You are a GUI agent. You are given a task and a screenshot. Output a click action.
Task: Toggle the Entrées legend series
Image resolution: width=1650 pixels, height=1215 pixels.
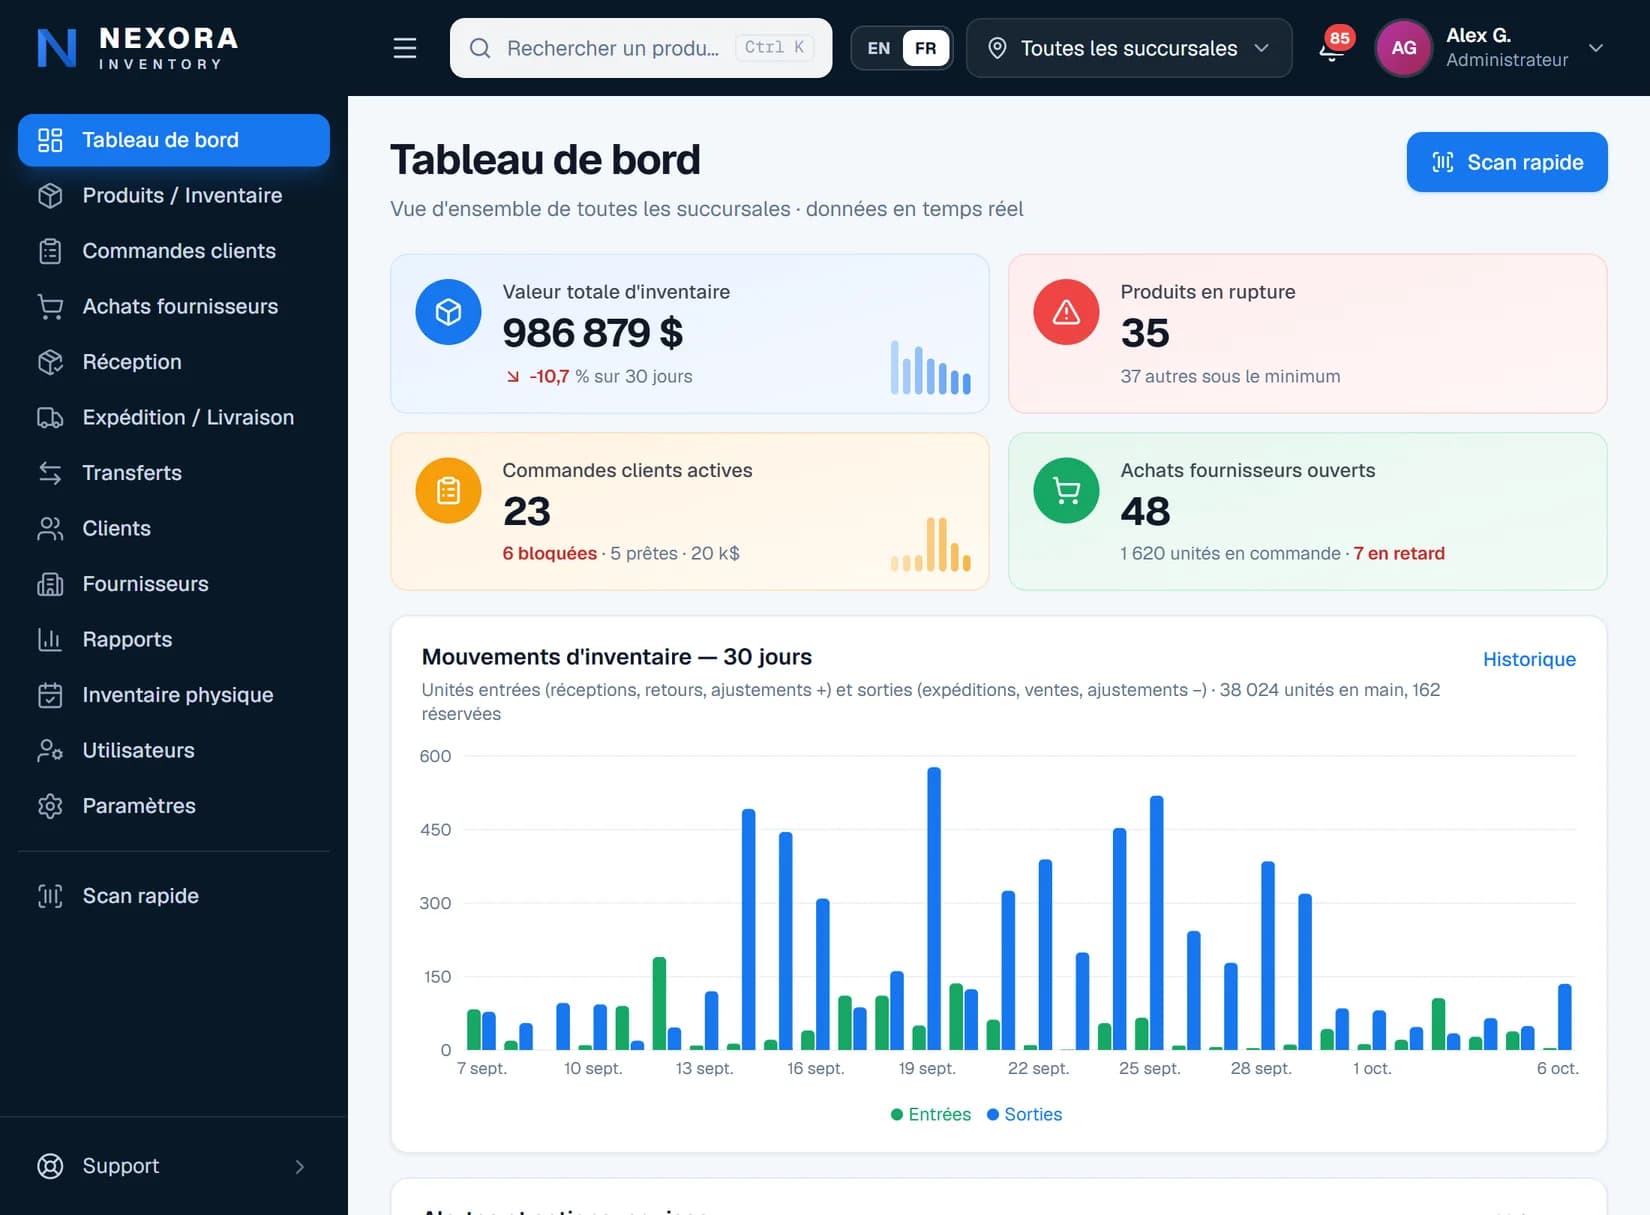[930, 1114]
